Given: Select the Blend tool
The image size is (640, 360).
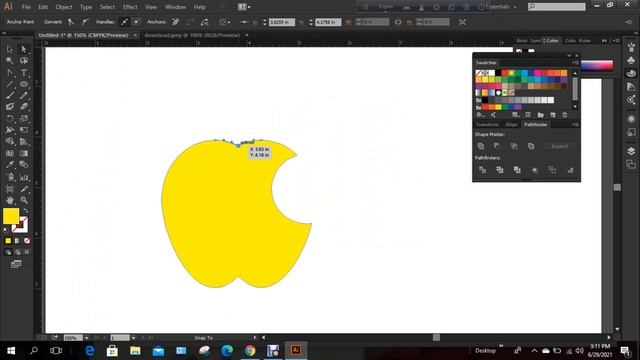Looking at the screenshot, I should point(24,165).
